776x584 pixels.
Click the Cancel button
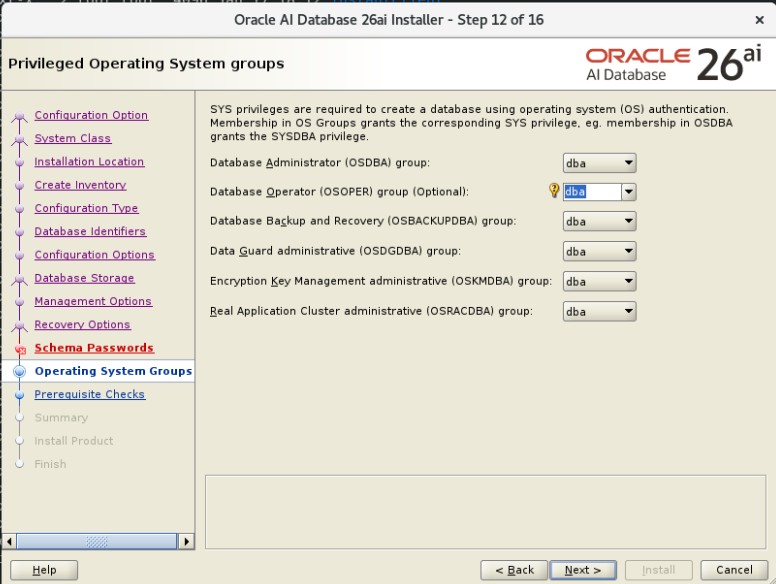coord(734,570)
